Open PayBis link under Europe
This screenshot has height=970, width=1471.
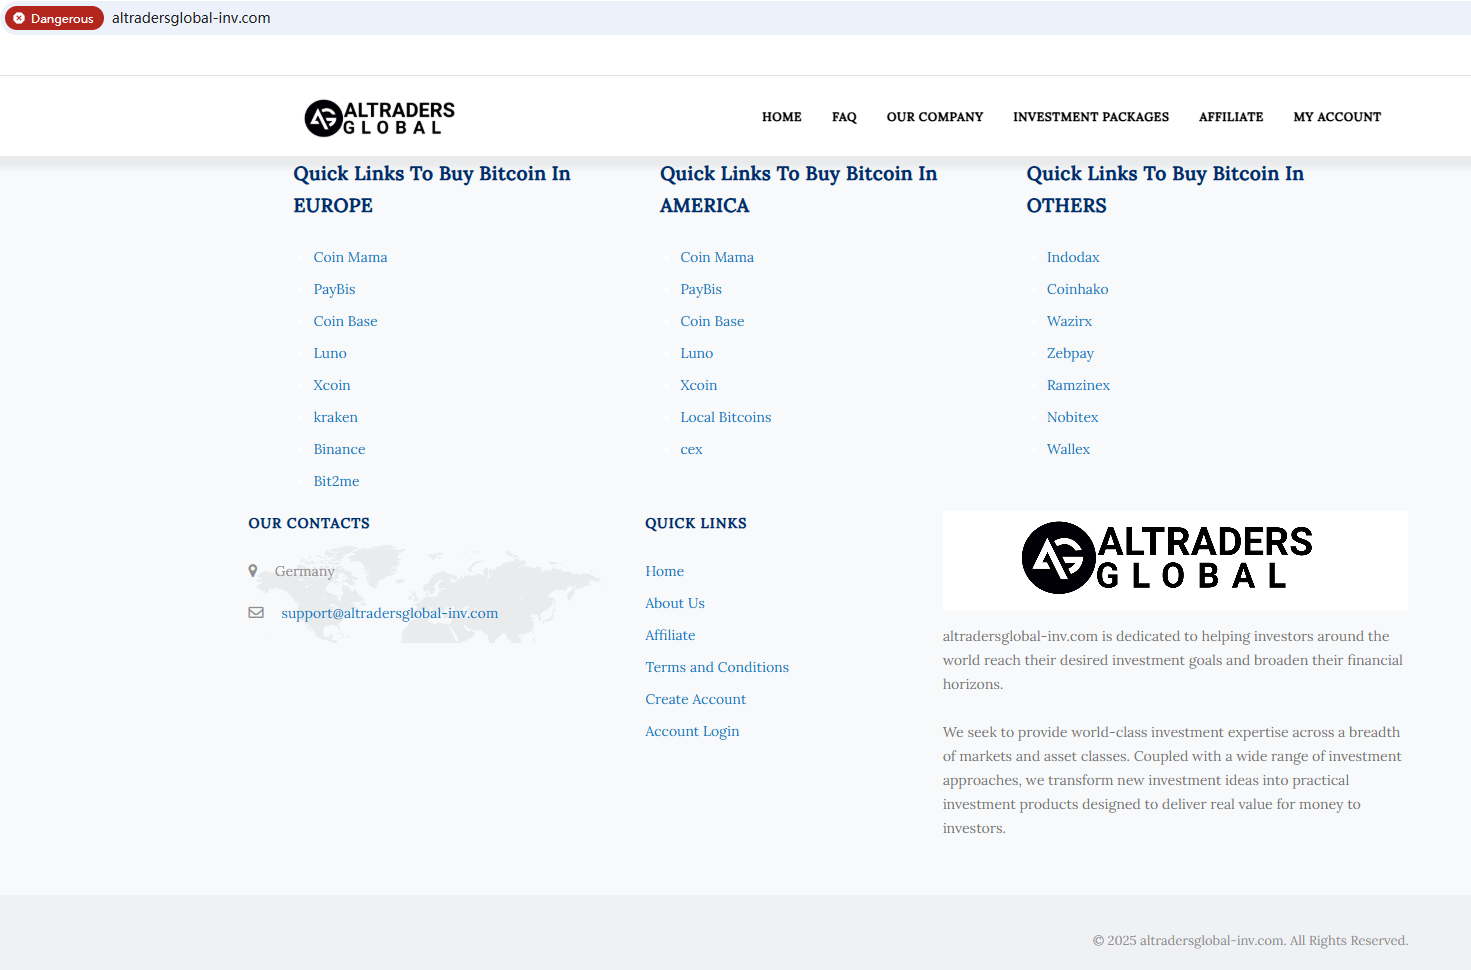click(334, 289)
